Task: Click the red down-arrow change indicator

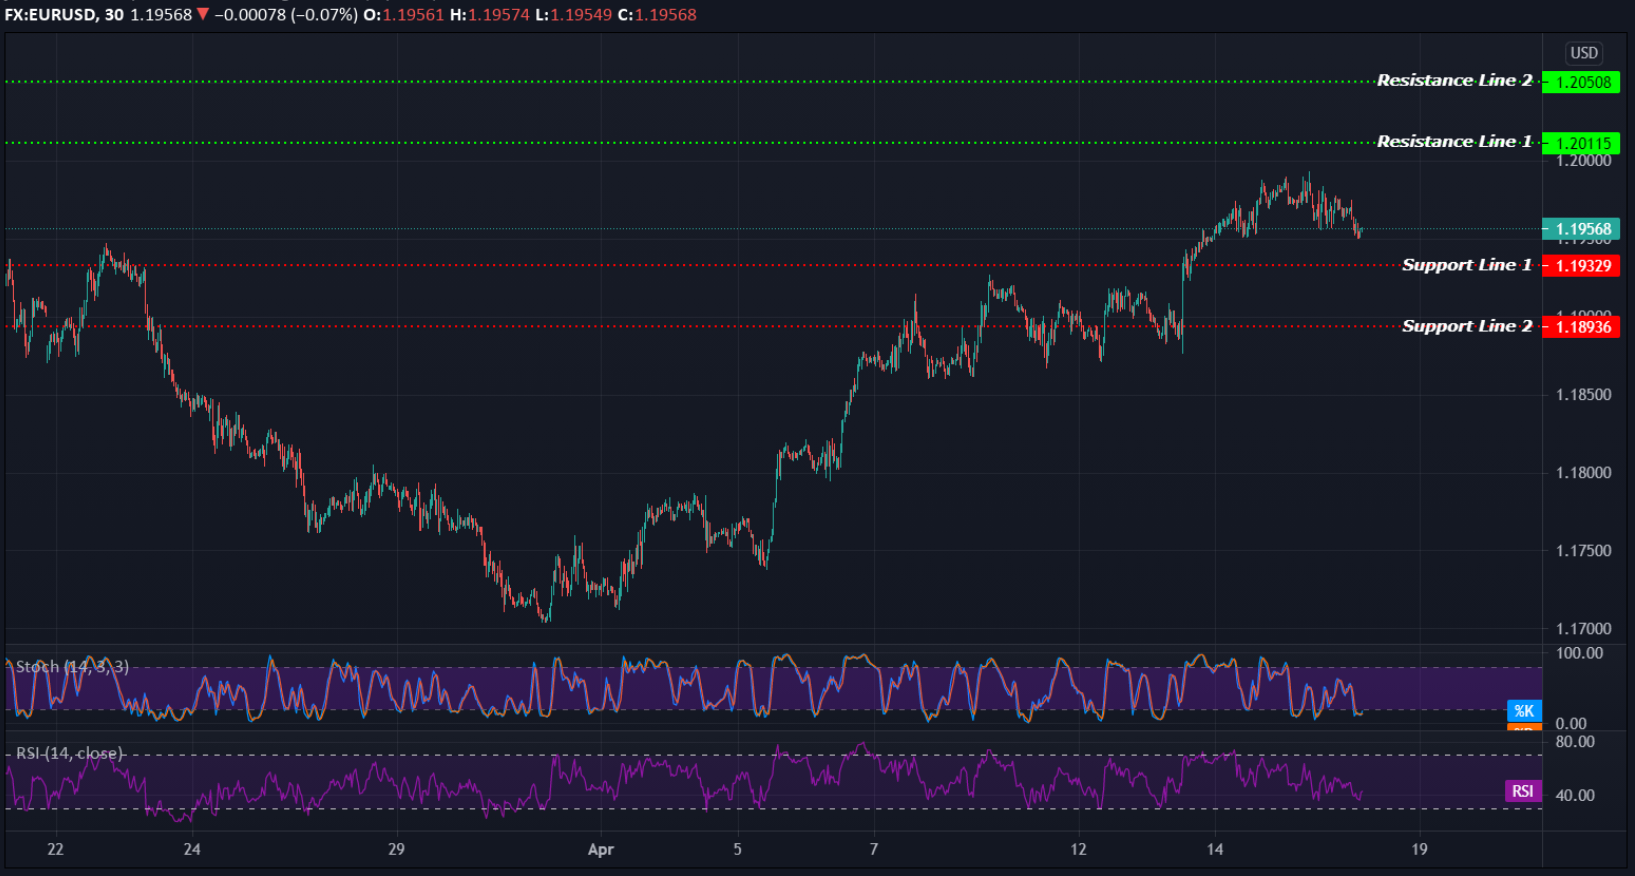Action: (x=203, y=14)
